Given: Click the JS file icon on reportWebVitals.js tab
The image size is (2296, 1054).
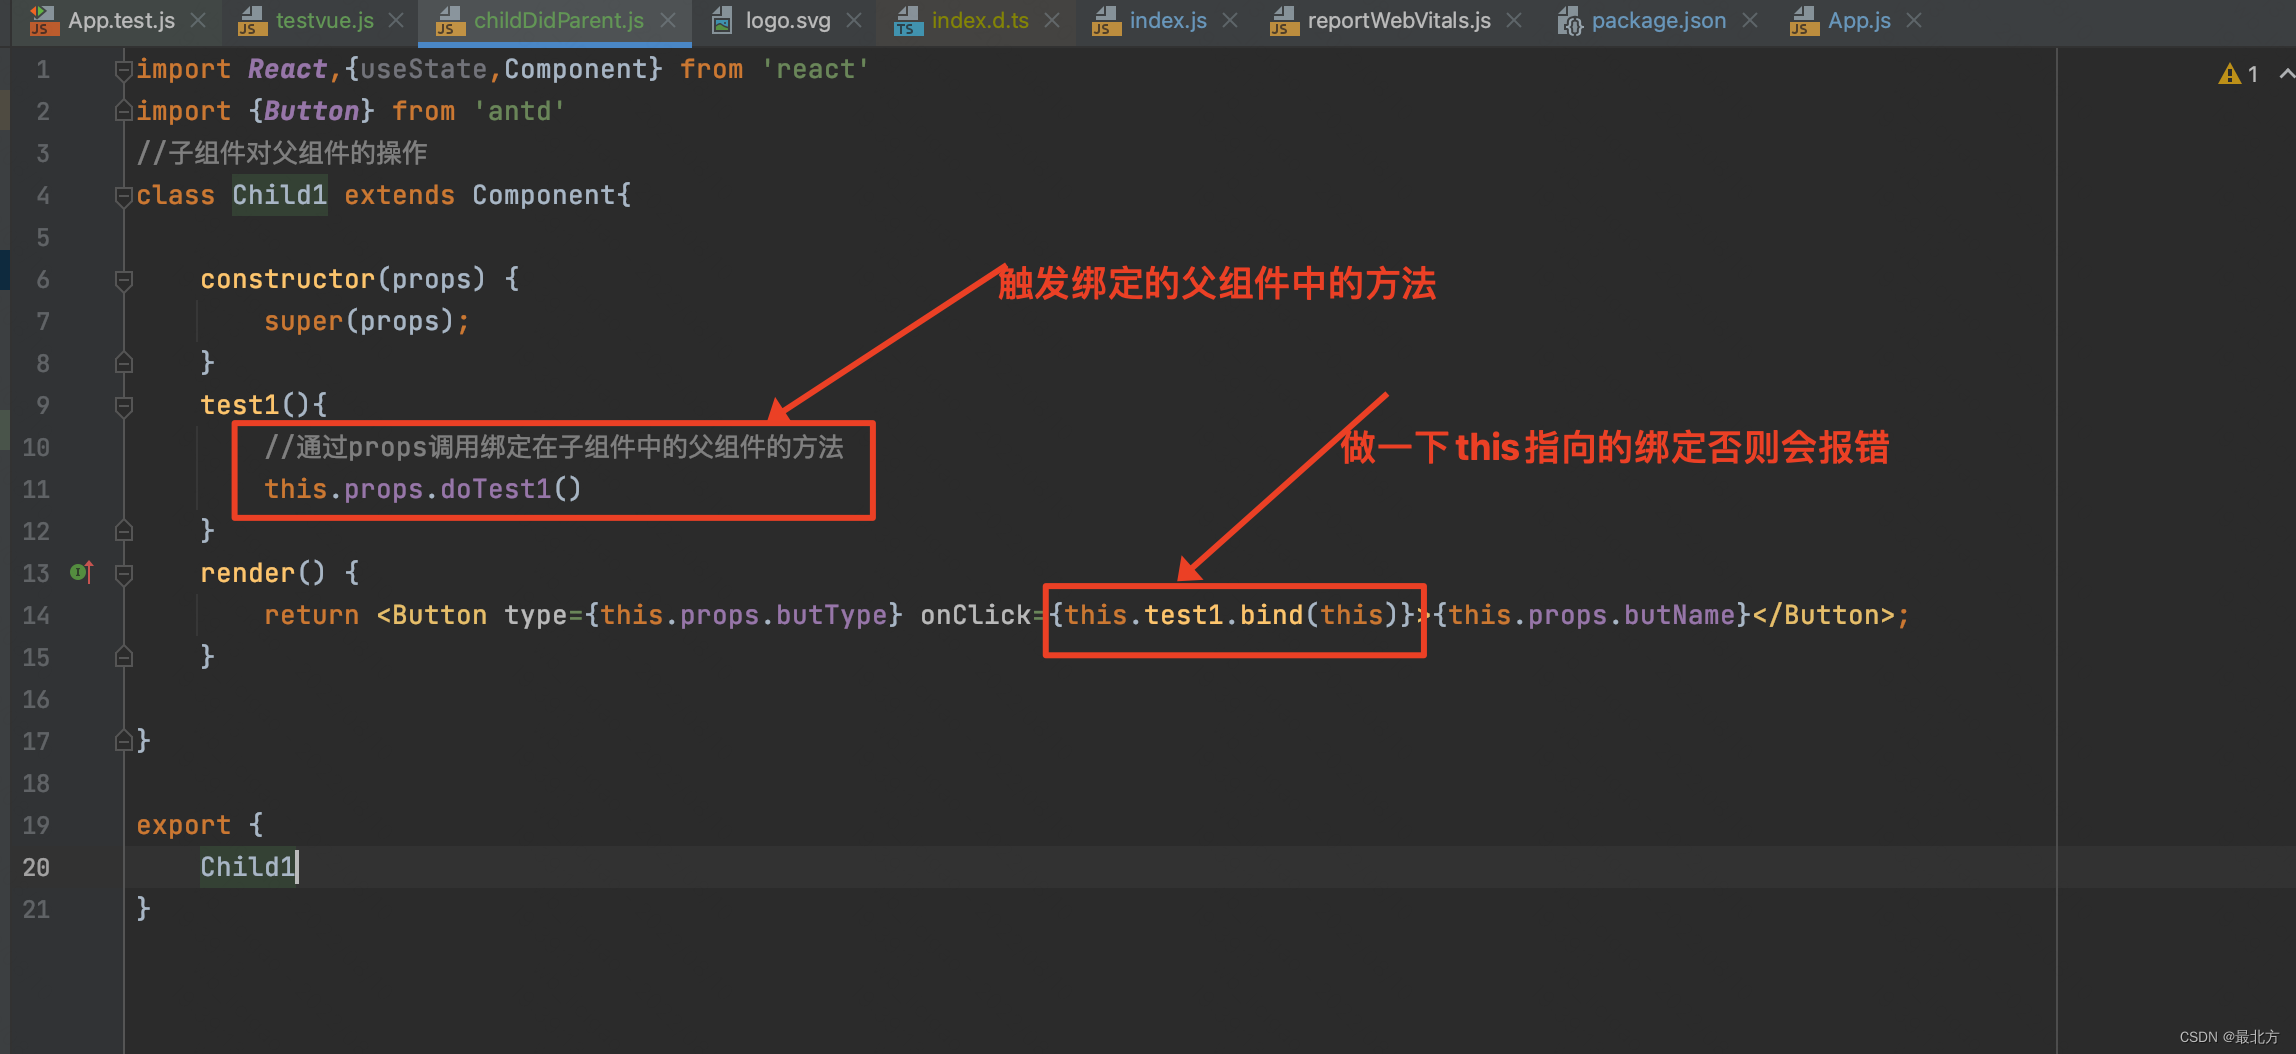Looking at the screenshot, I should 1284,20.
